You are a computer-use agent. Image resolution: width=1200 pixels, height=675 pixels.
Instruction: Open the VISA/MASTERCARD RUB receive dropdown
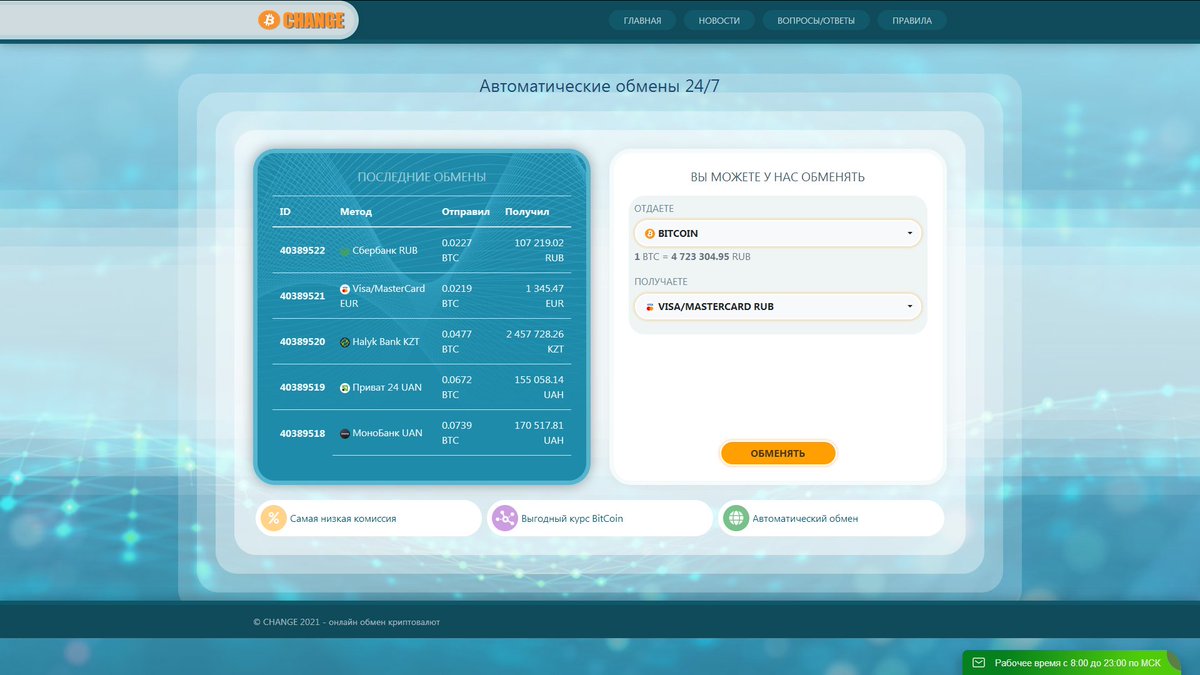(x=778, y=307)
